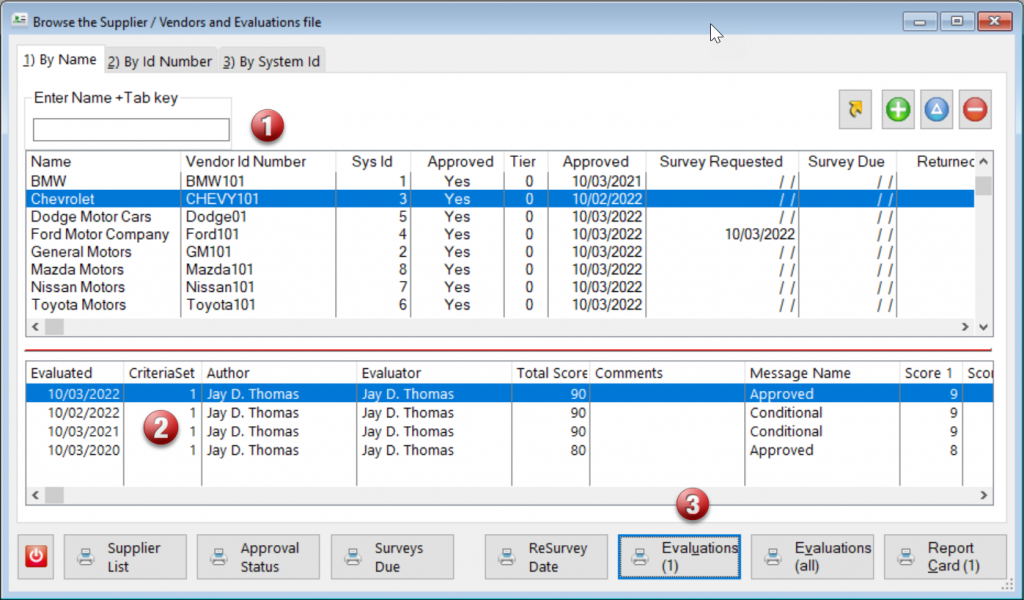Select the BMW supplier row
Image resolution: width=1024 pixels, height=600 pixels.
pos(500,181)
